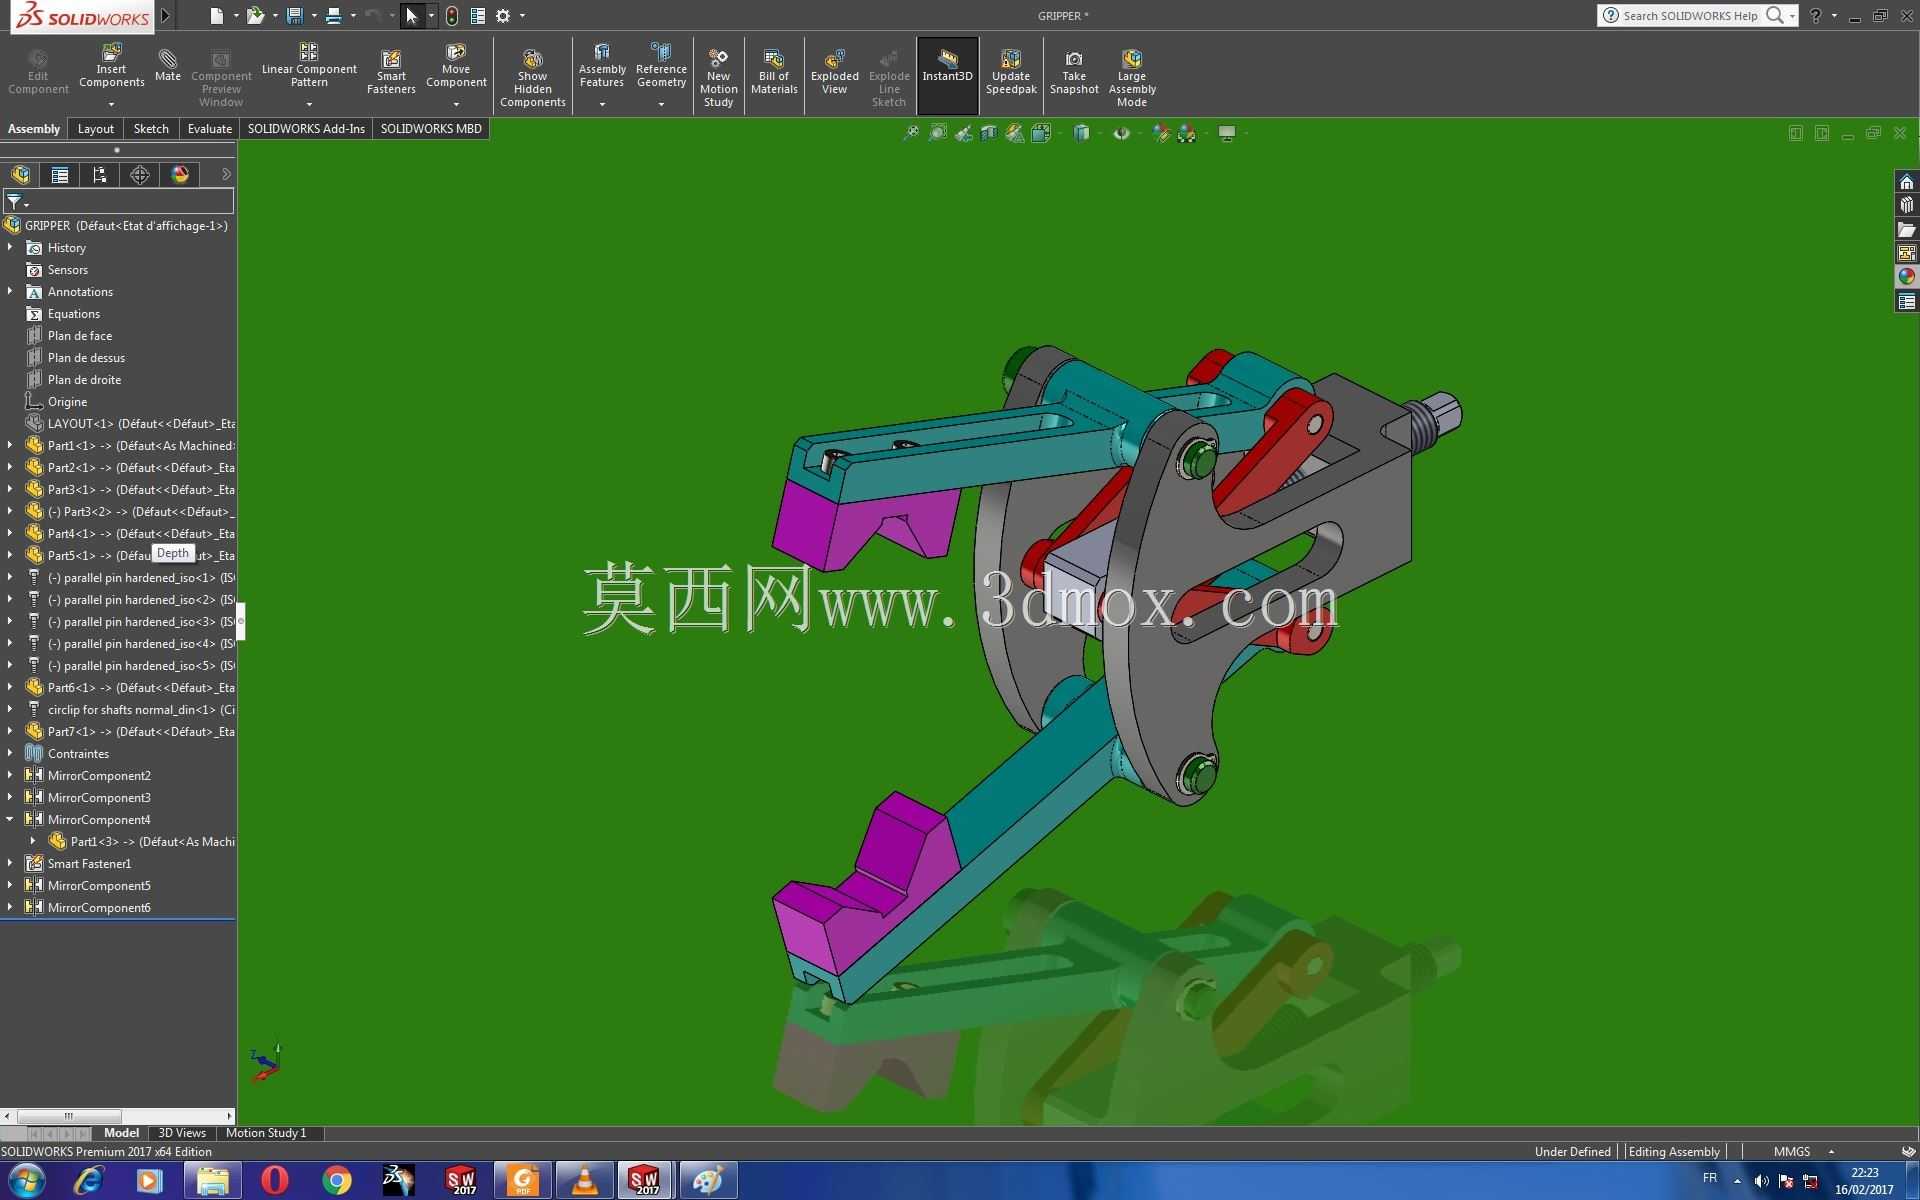Open Opera browser from the taskbar

274,1181
